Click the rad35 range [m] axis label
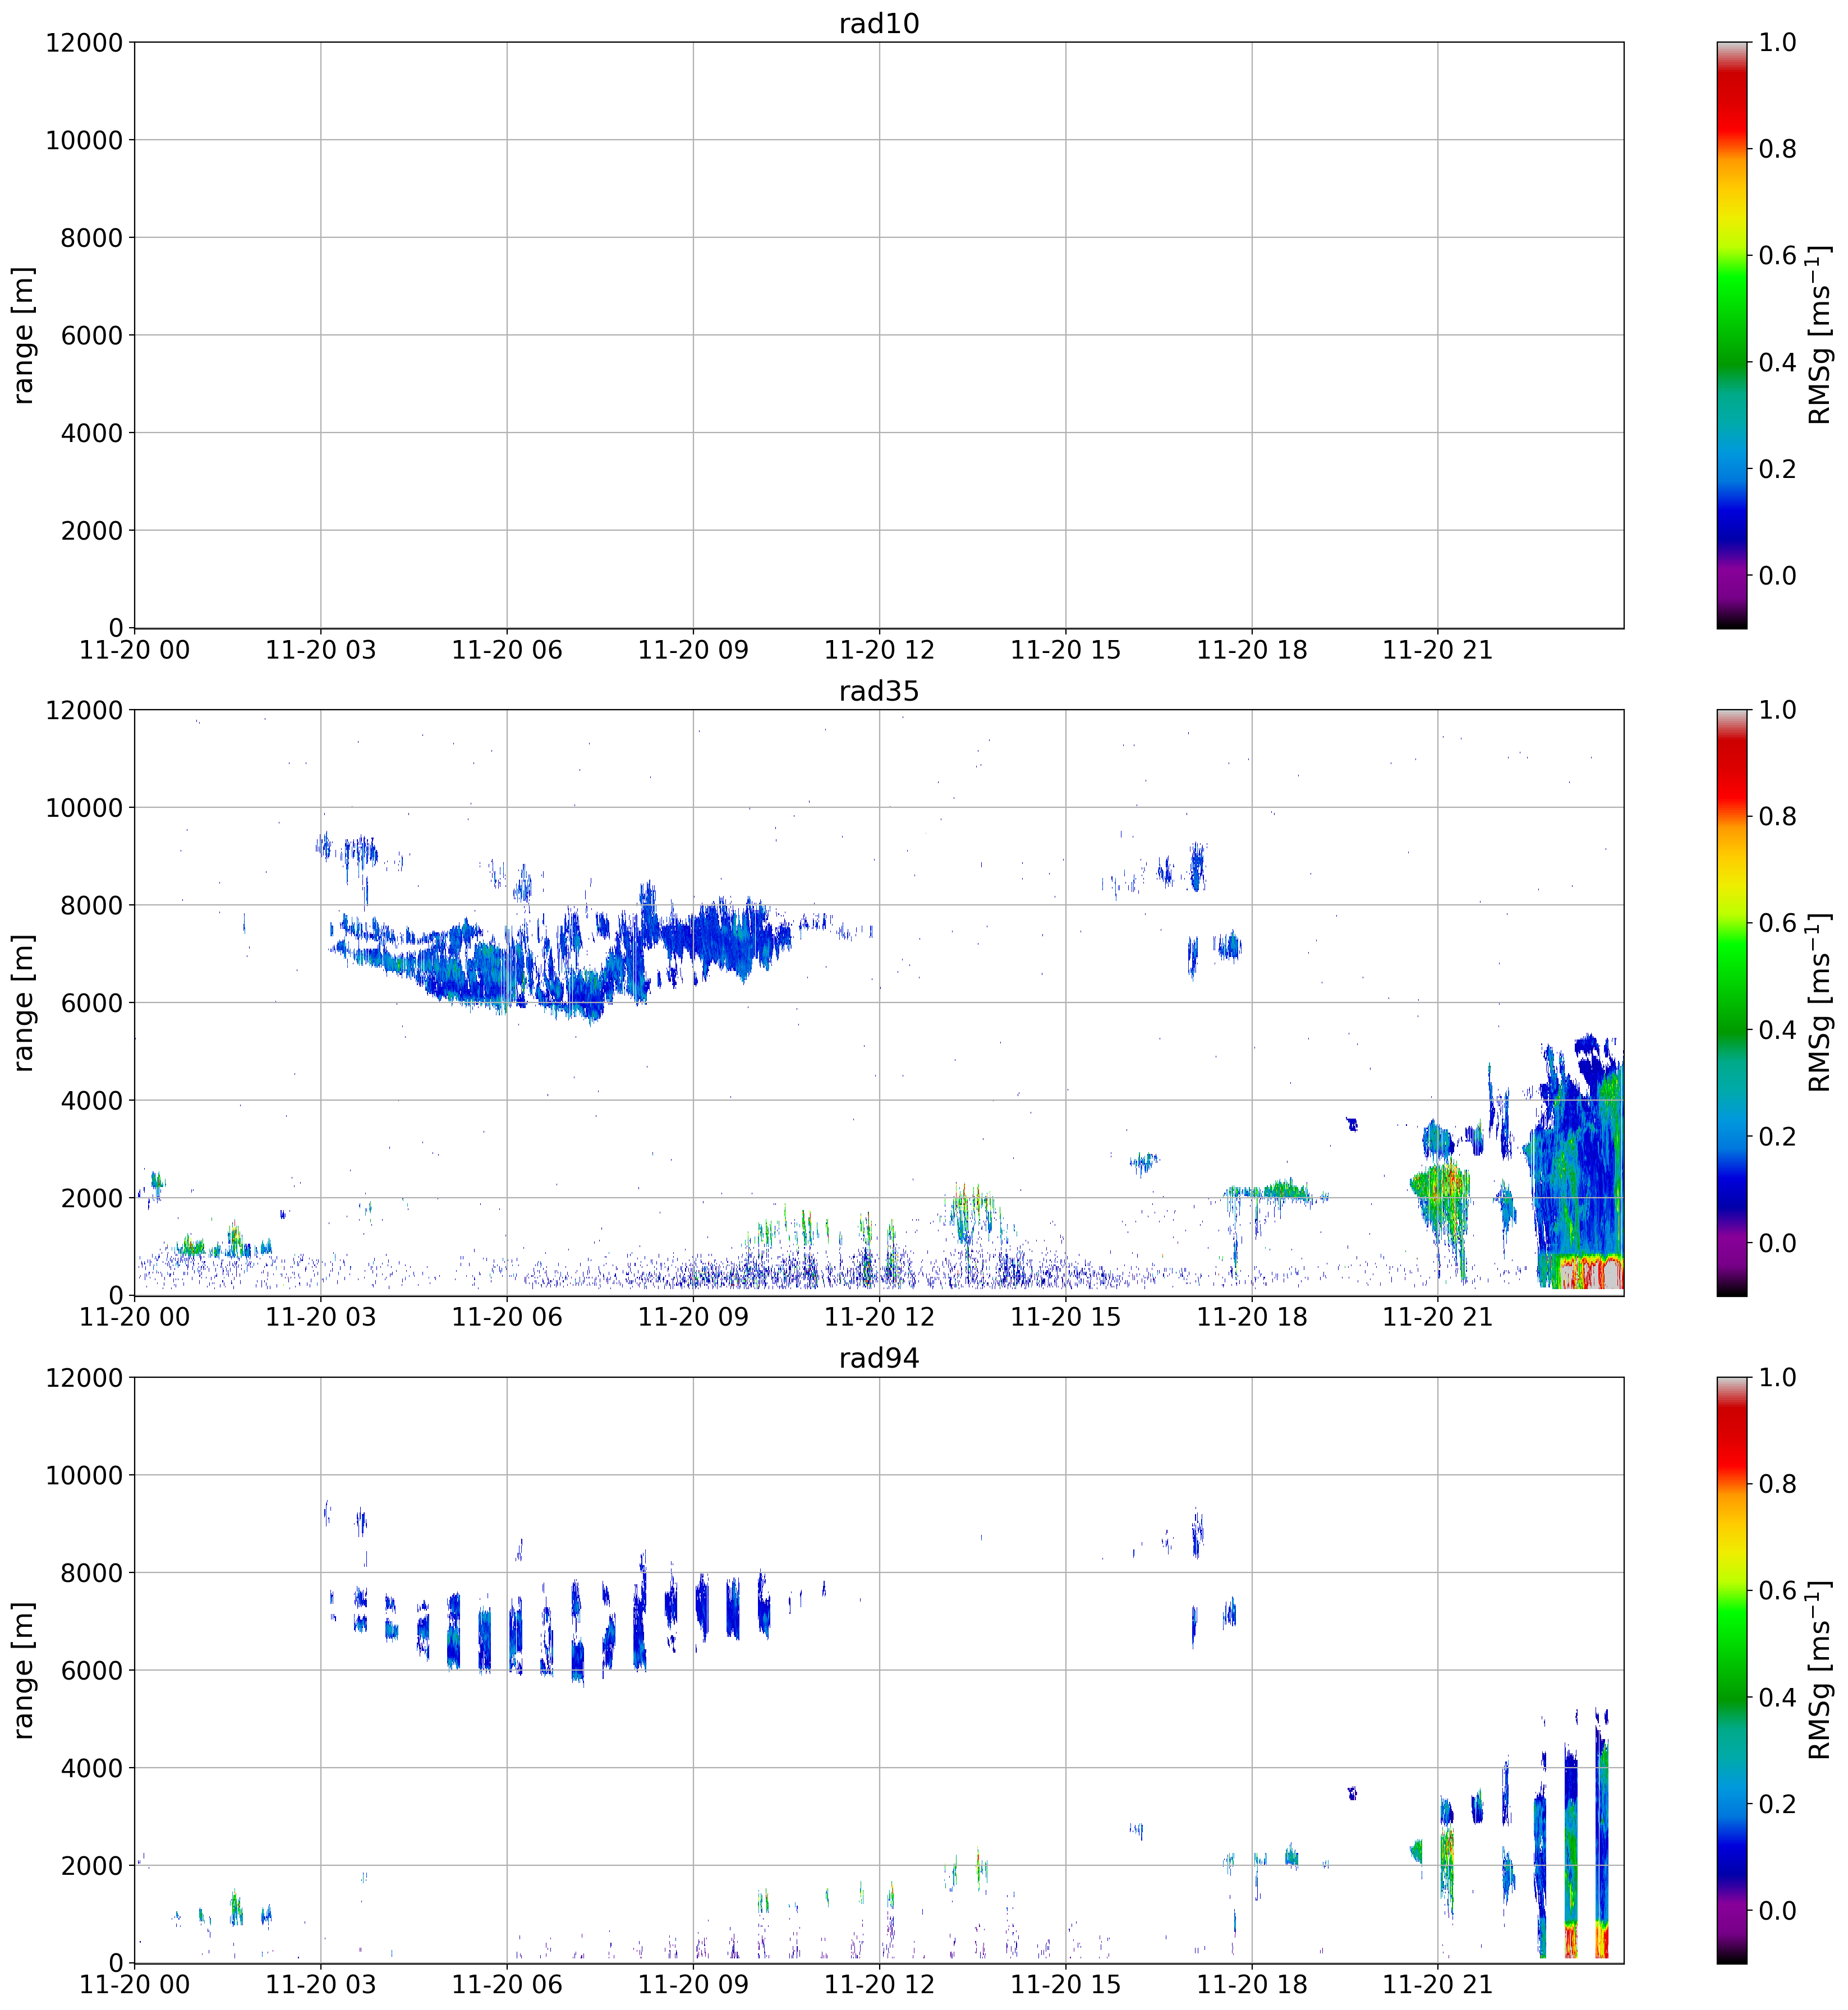The image size is (1848, 2010). (x=24, y=1002)
